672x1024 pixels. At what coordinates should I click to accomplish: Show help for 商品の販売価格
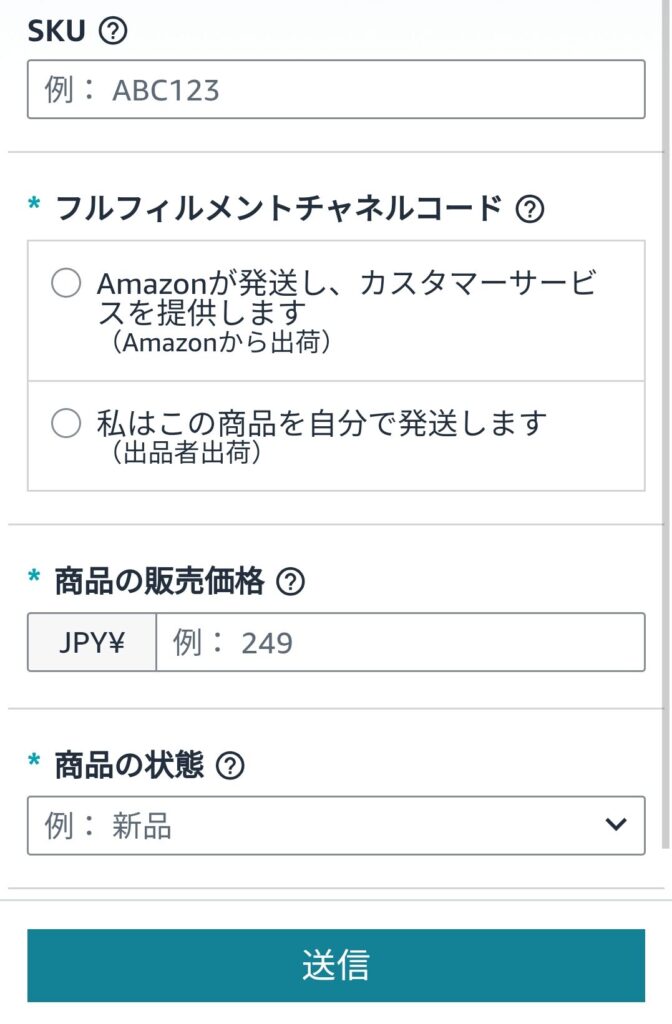291,581
